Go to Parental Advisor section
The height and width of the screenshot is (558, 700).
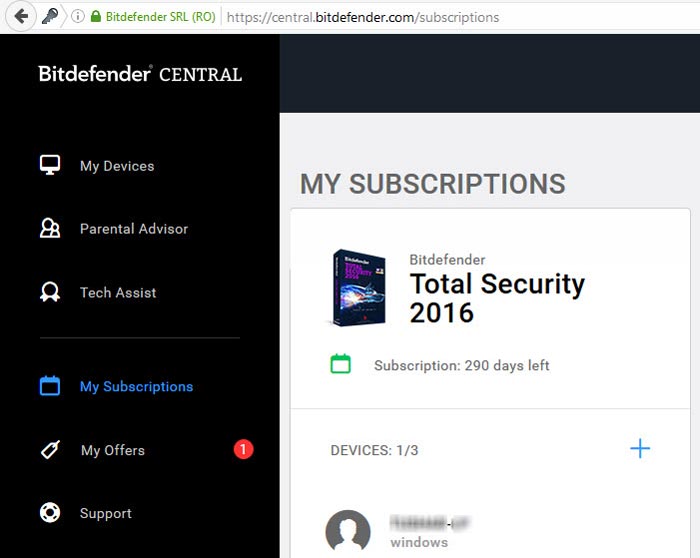134,229
